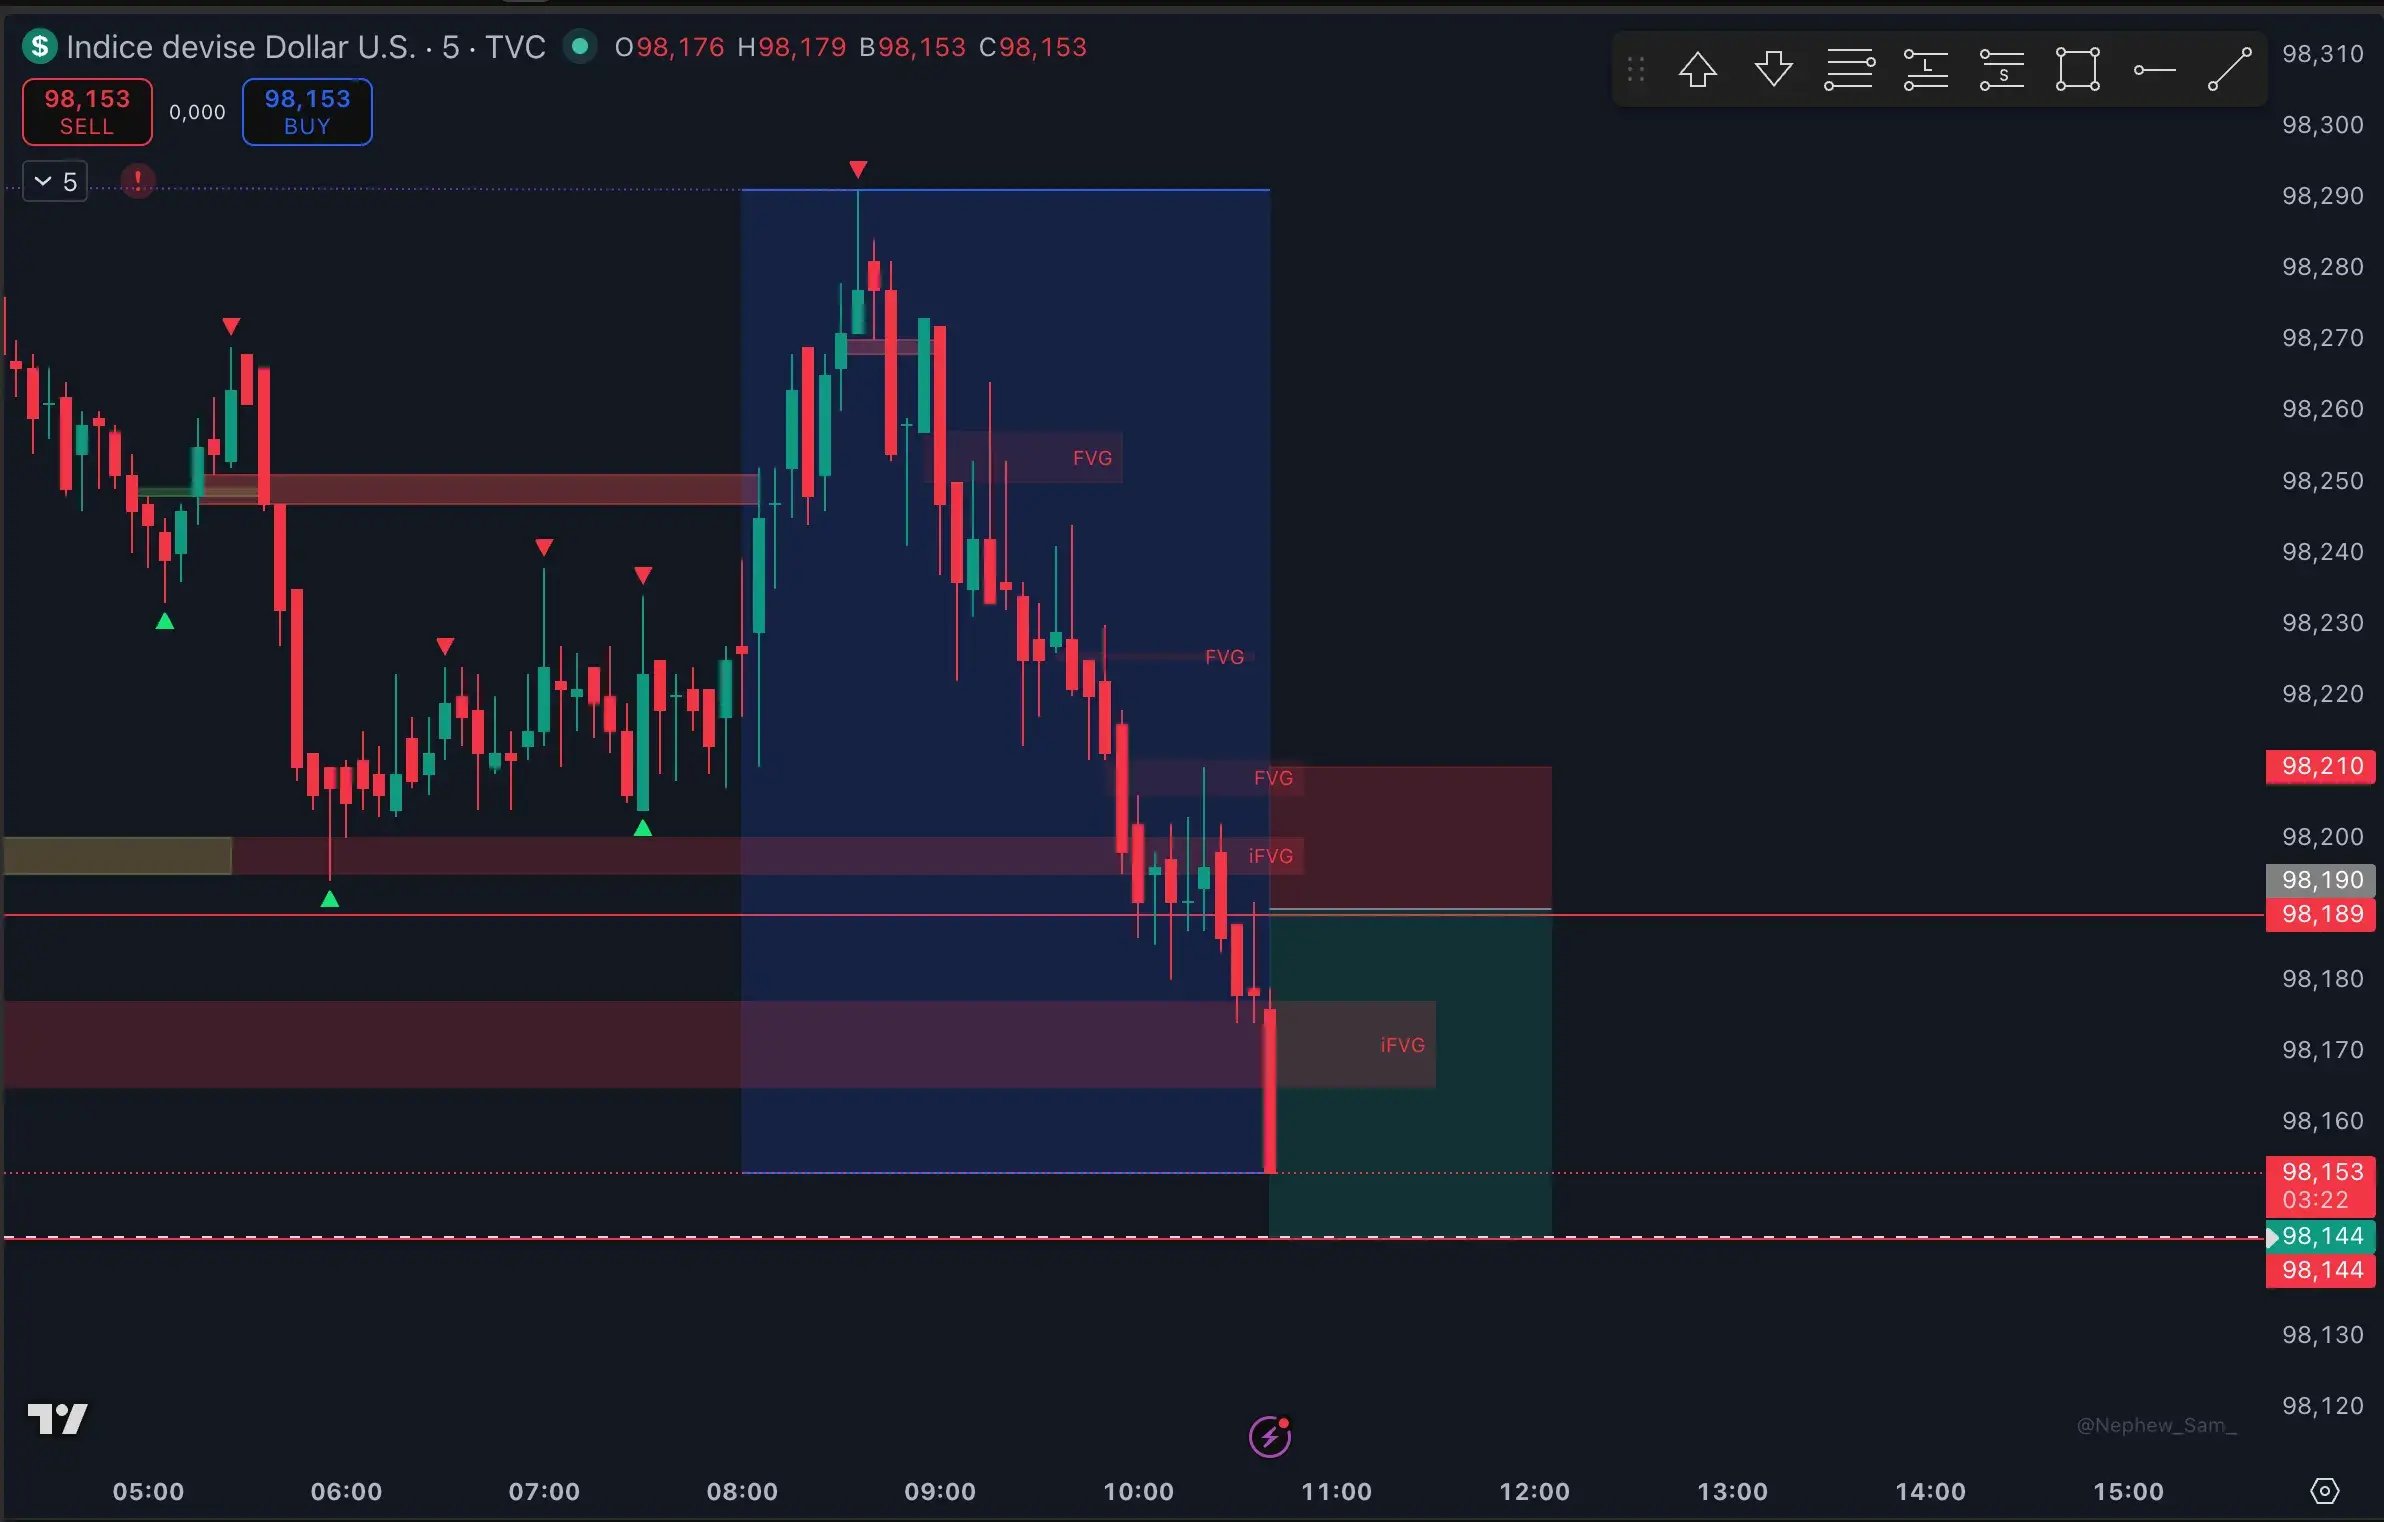Viewport: 2384px width, 1522px height.
Task: Click the blue BUY 98,153 button
Action: point(307,112)
